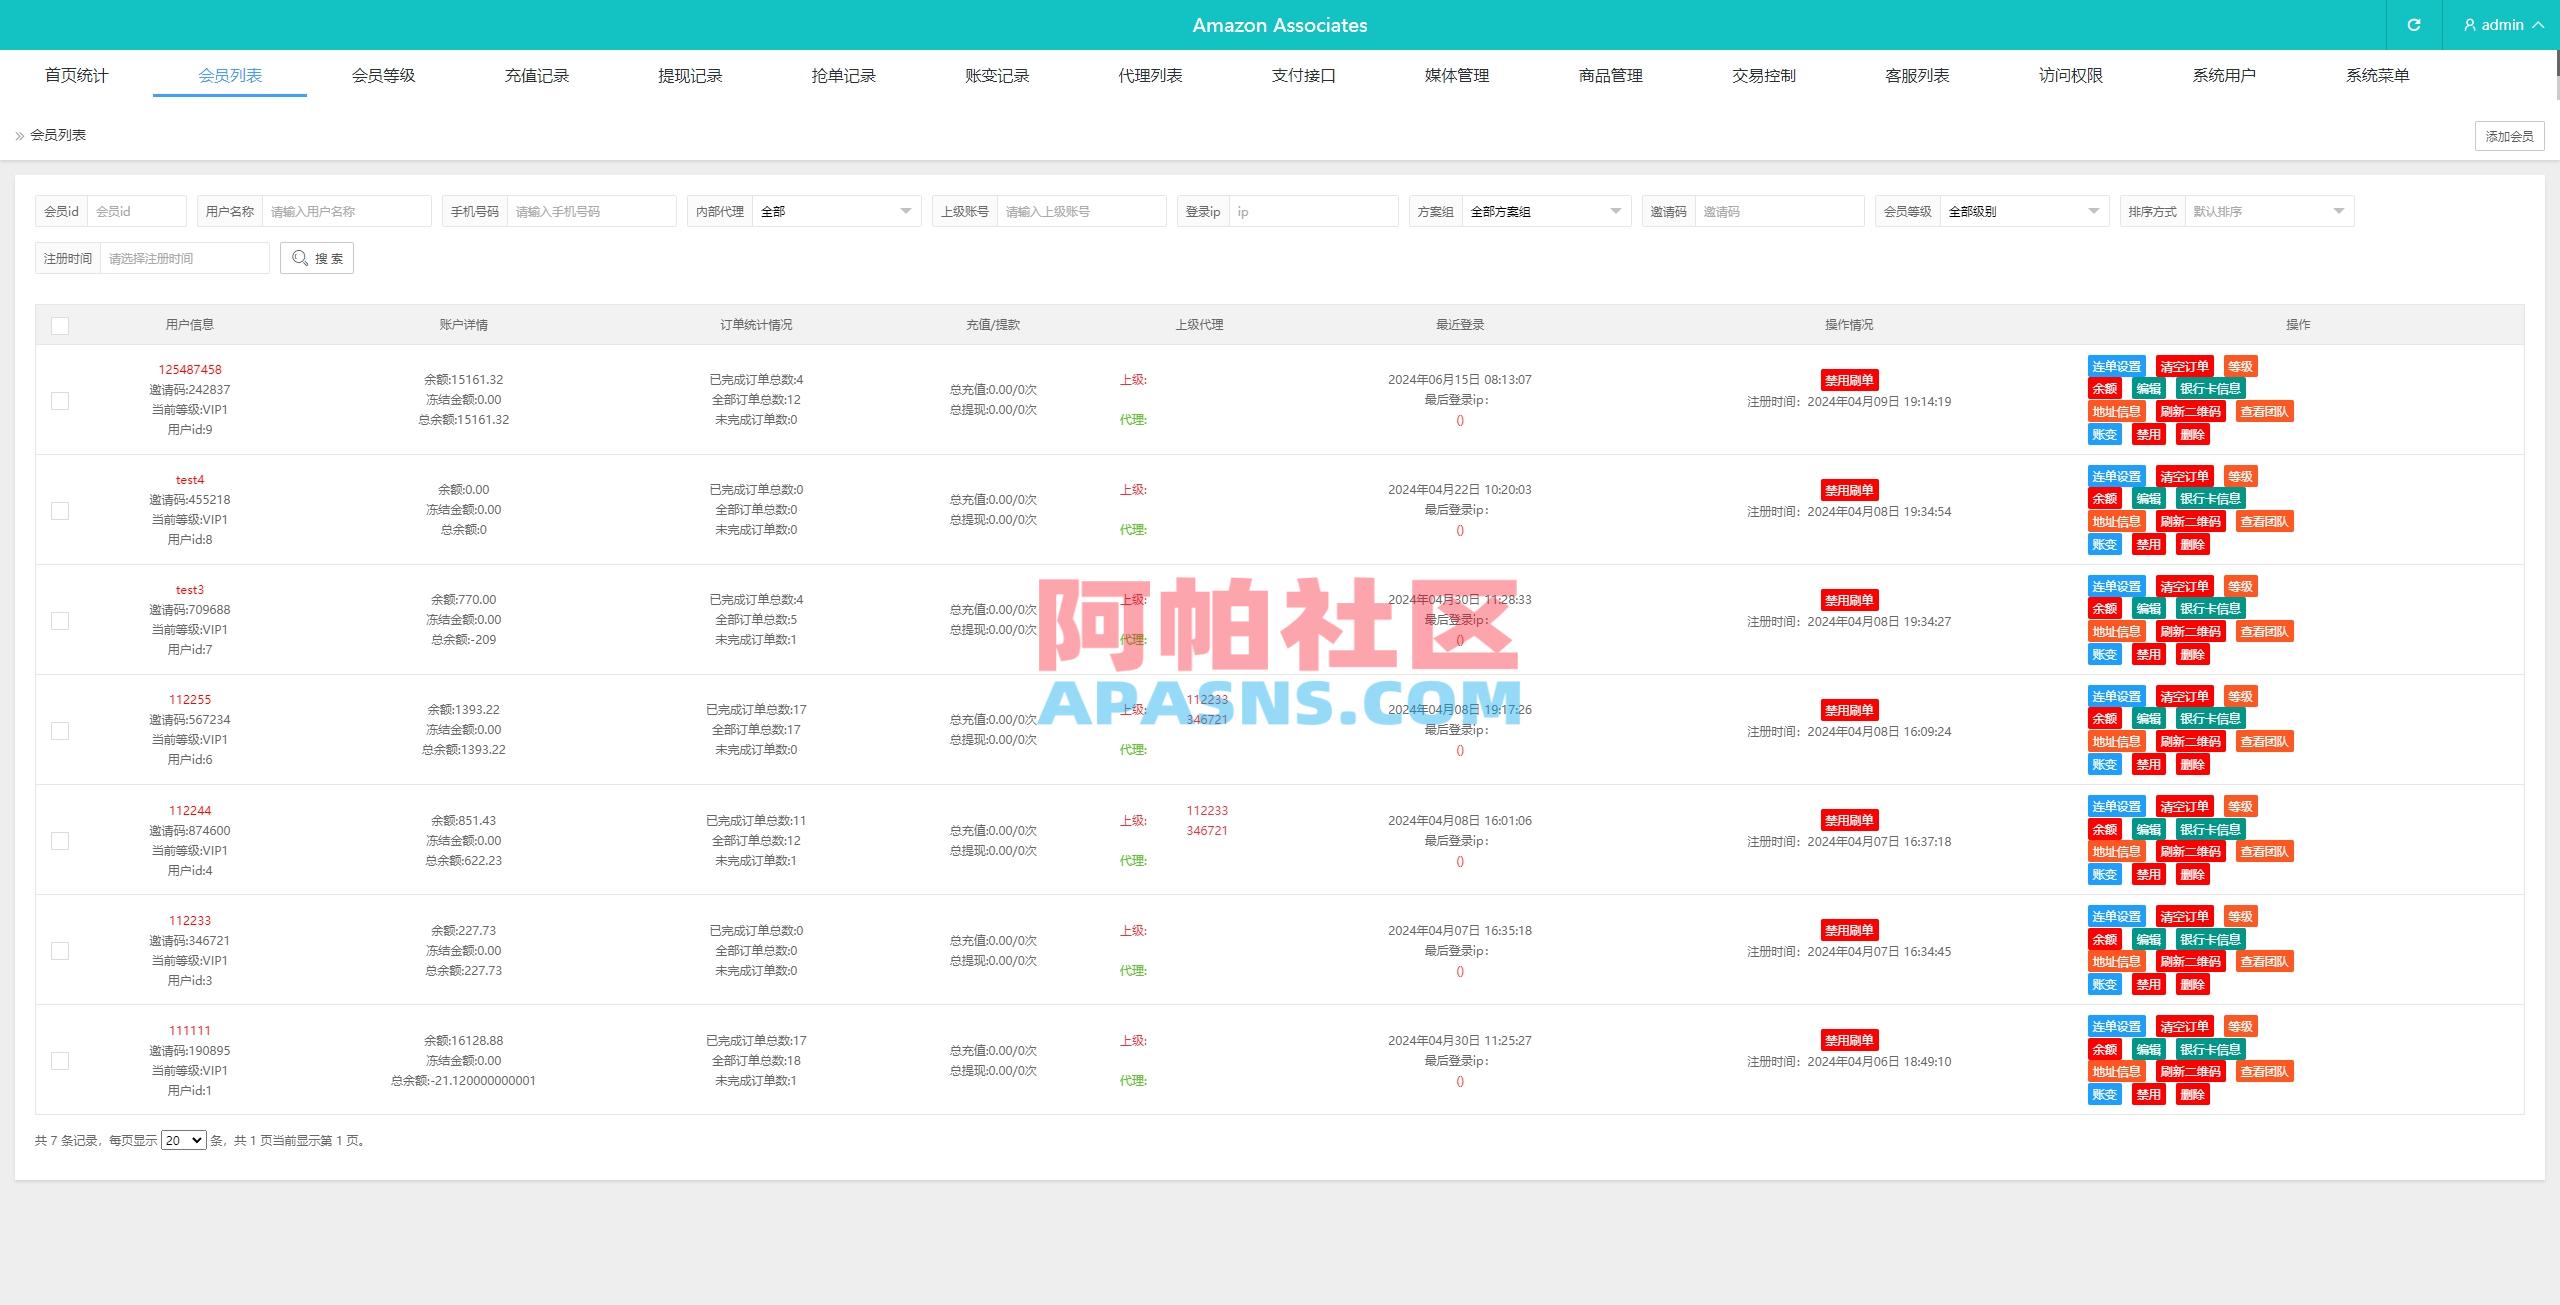Open the 交易控制 tab
This screenshot has height=1305, width=2560.
(x=1763, y=74)
